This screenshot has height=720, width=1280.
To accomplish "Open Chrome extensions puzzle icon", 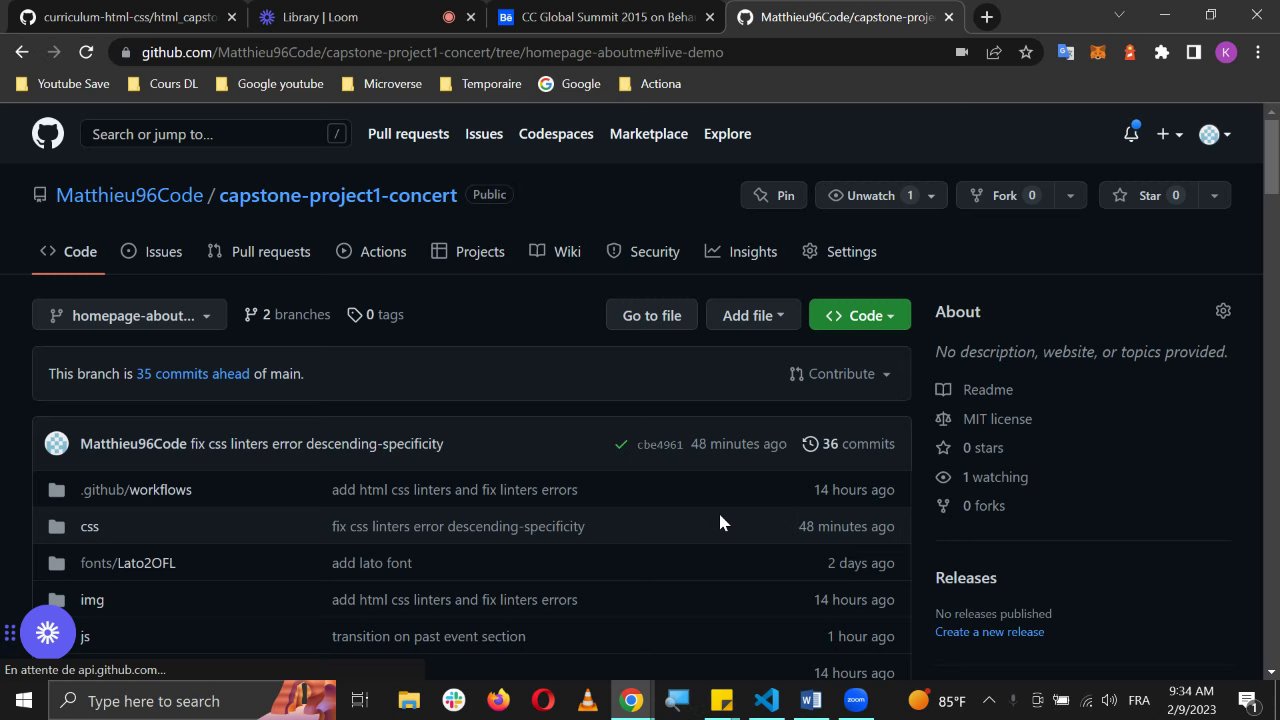I will (1161, 52).
